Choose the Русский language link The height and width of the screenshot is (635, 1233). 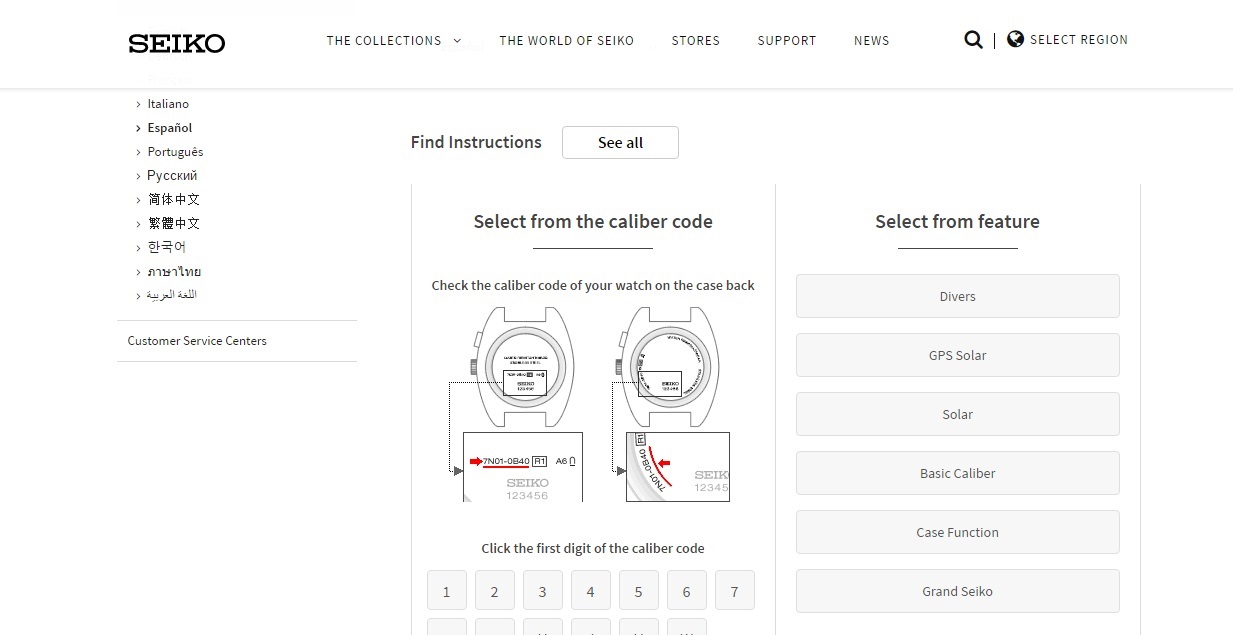click(x=172, y=175)
